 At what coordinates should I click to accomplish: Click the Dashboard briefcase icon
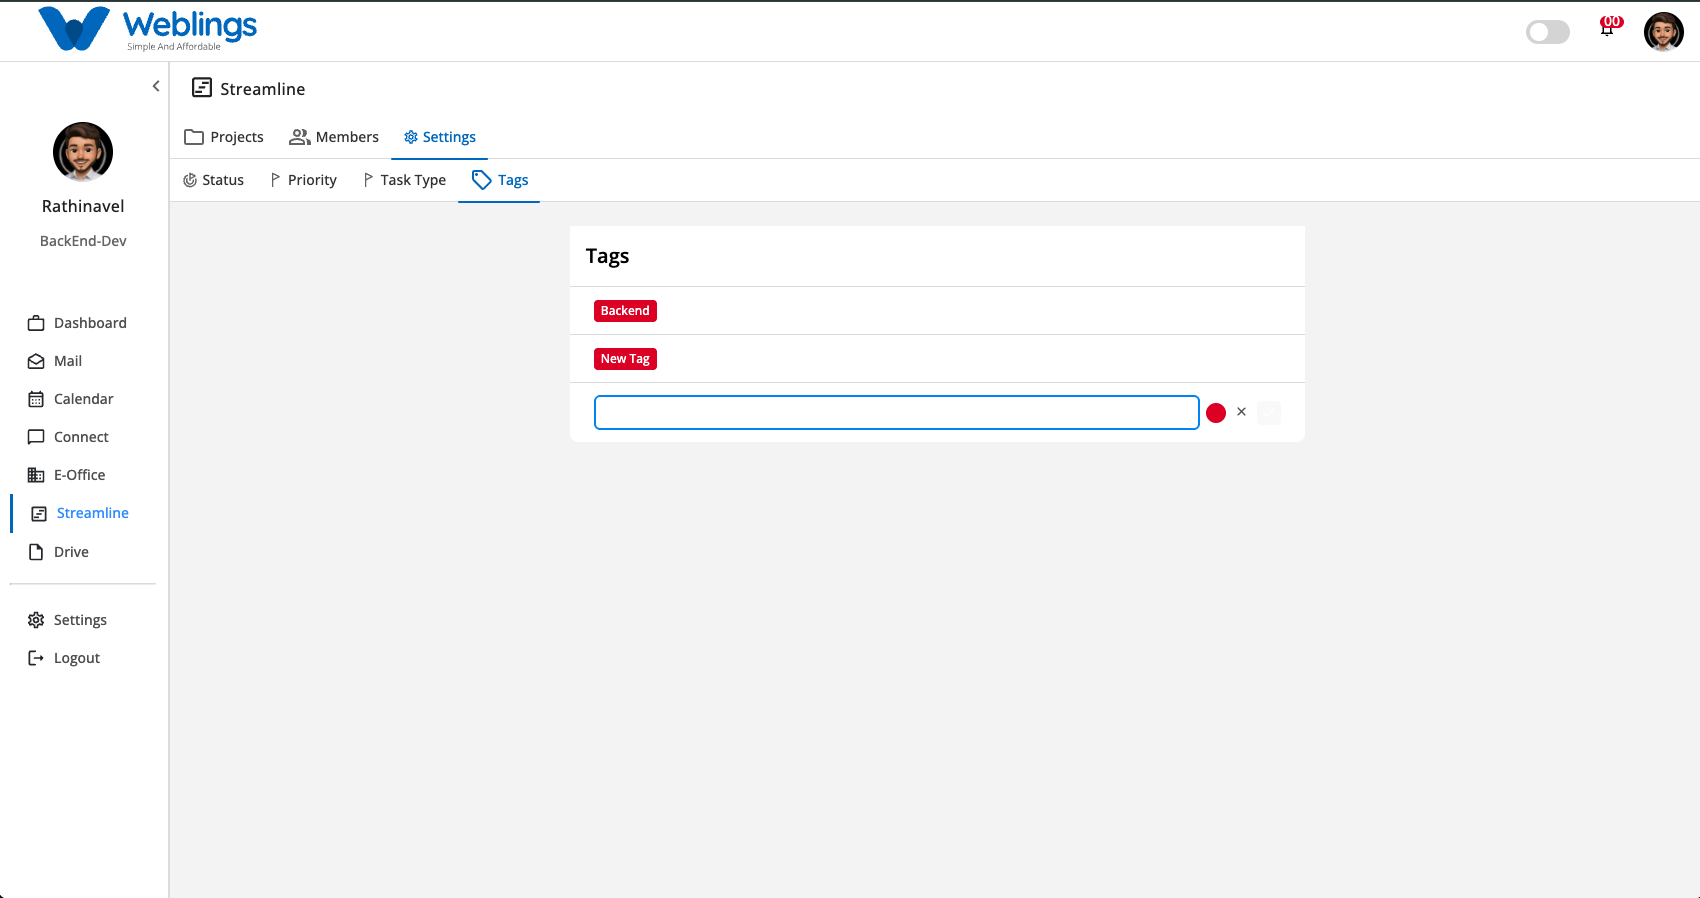(x=36, y=323)
